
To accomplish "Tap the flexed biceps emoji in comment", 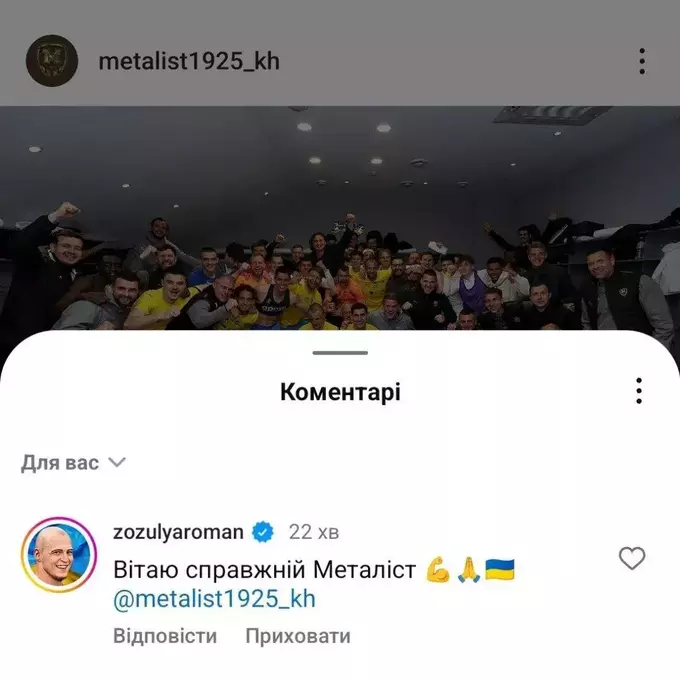I will 438,569.
